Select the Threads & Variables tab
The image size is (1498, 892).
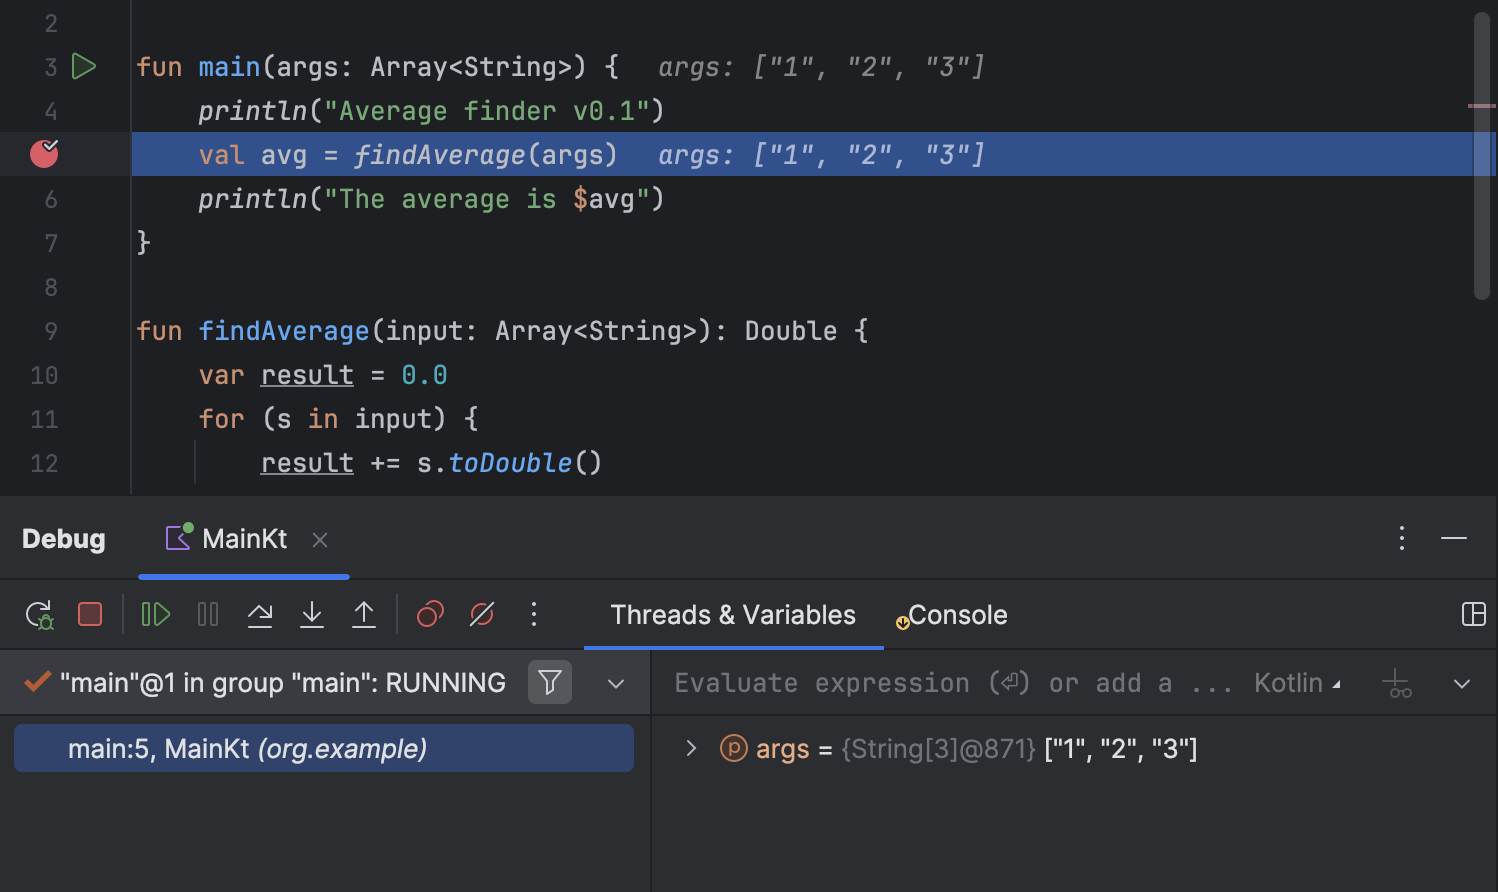point(733,615)
